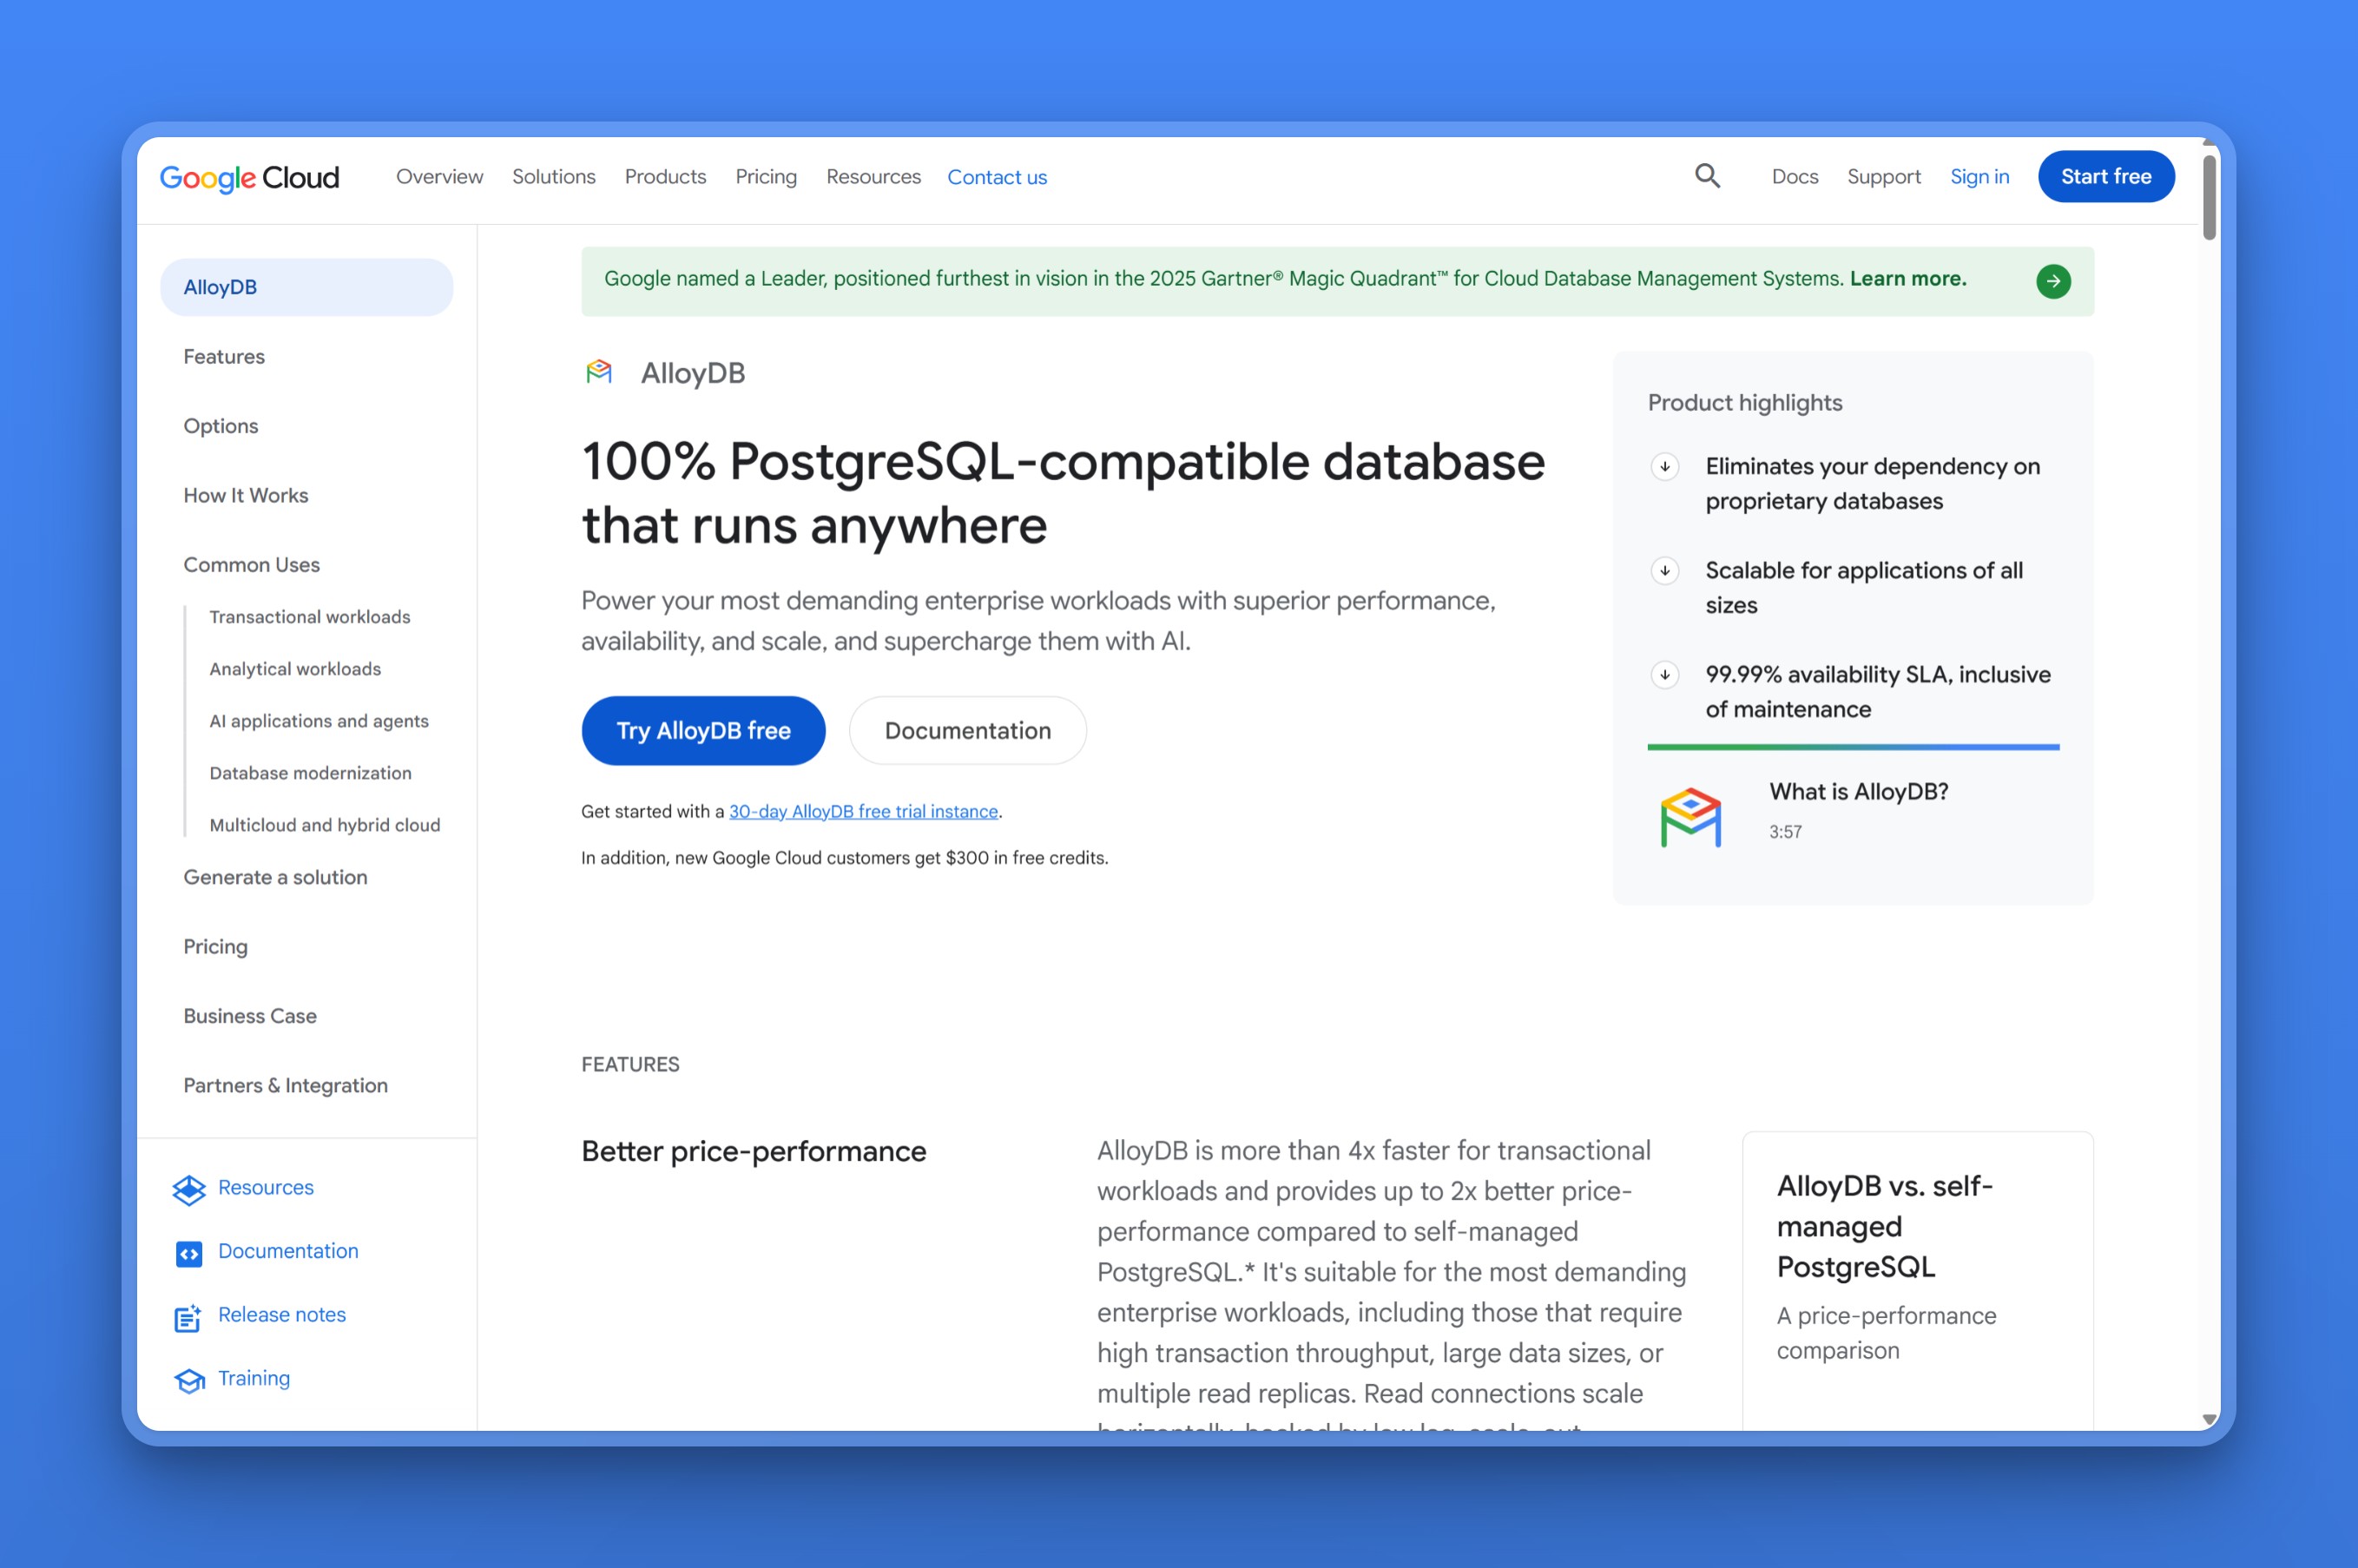Go to Partners & Integration section

[x=285, y=1085]
